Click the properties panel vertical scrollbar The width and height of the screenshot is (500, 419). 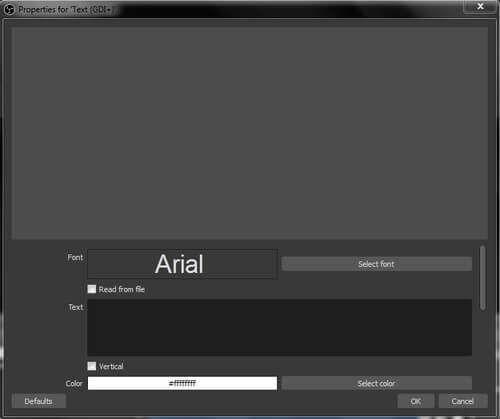tap(482, 278)
